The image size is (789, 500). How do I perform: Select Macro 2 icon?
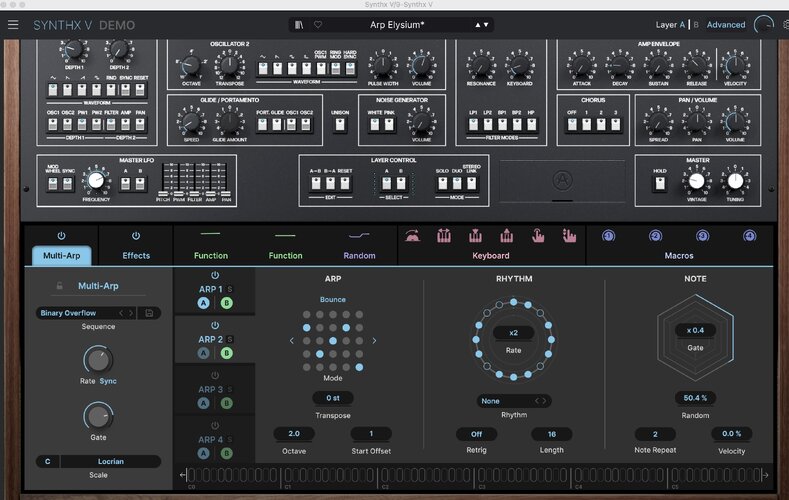[655, 236]
